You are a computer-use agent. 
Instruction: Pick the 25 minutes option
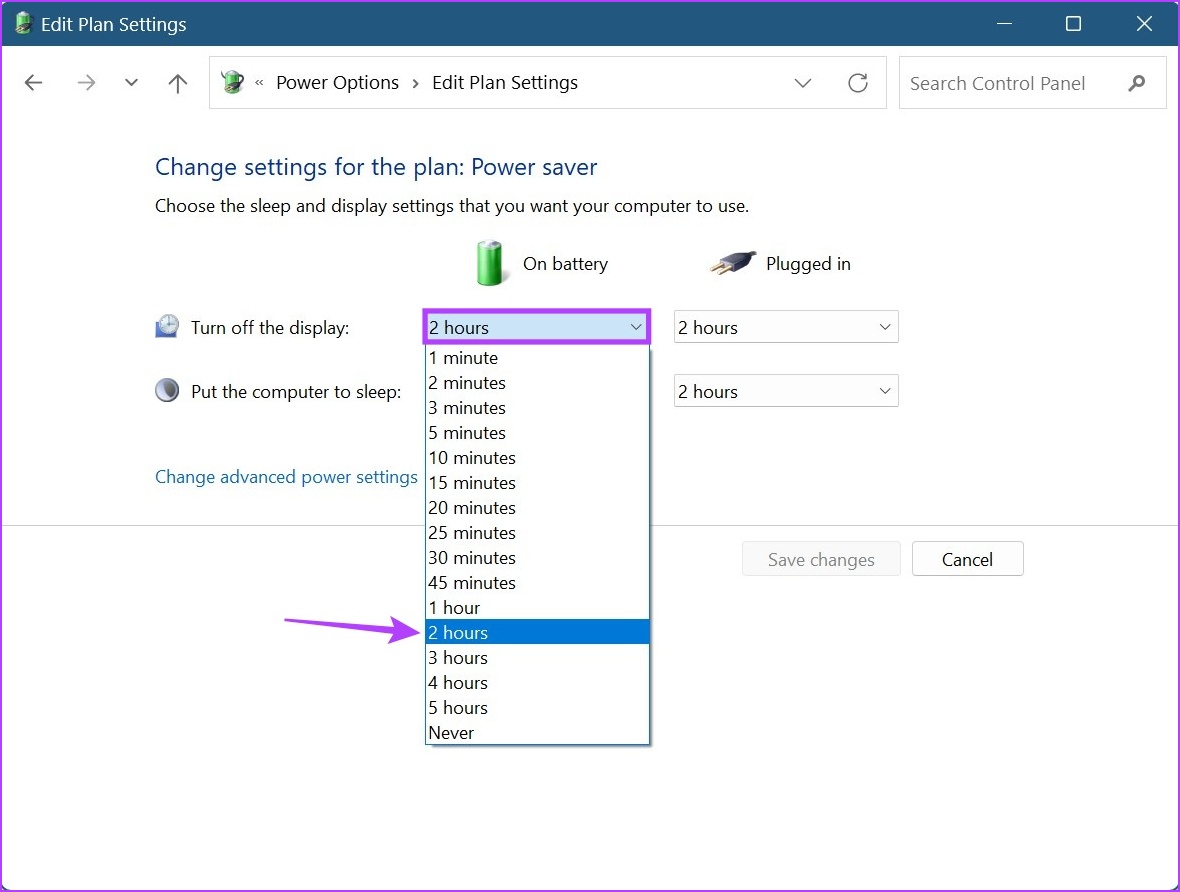[x=537, y=533]
